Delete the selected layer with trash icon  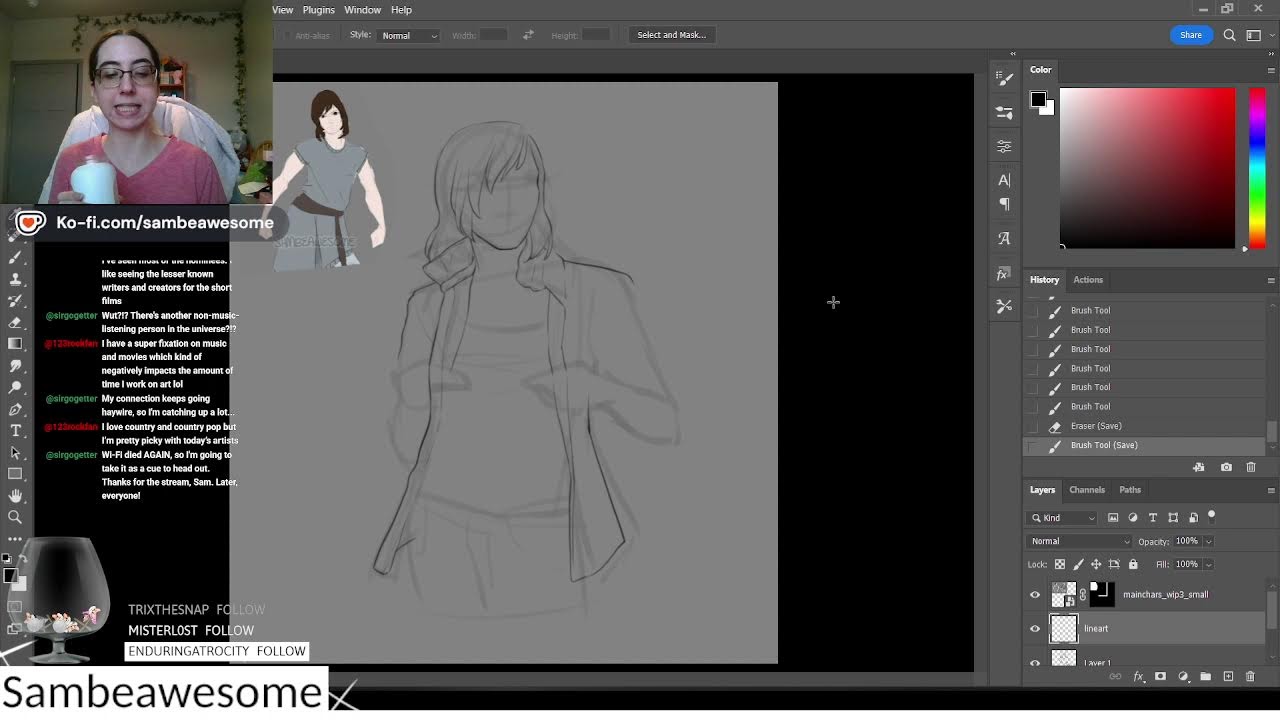click(1250, 677)
